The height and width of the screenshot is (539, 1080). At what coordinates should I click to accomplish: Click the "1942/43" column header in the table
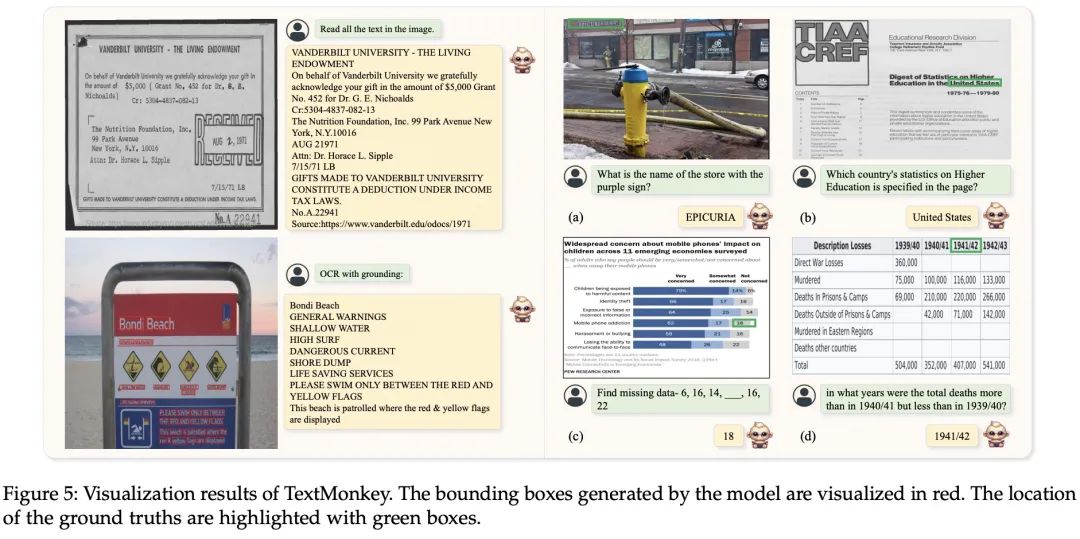click(995, 246)
